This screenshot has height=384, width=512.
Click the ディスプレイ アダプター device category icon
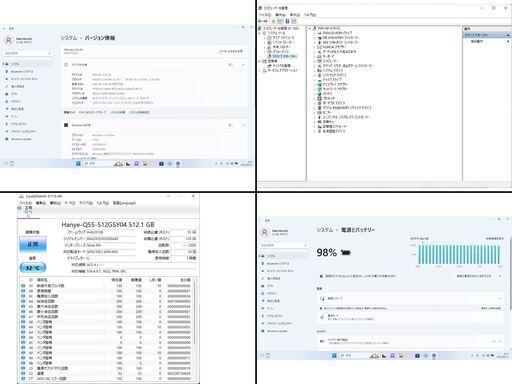(319, 84)
